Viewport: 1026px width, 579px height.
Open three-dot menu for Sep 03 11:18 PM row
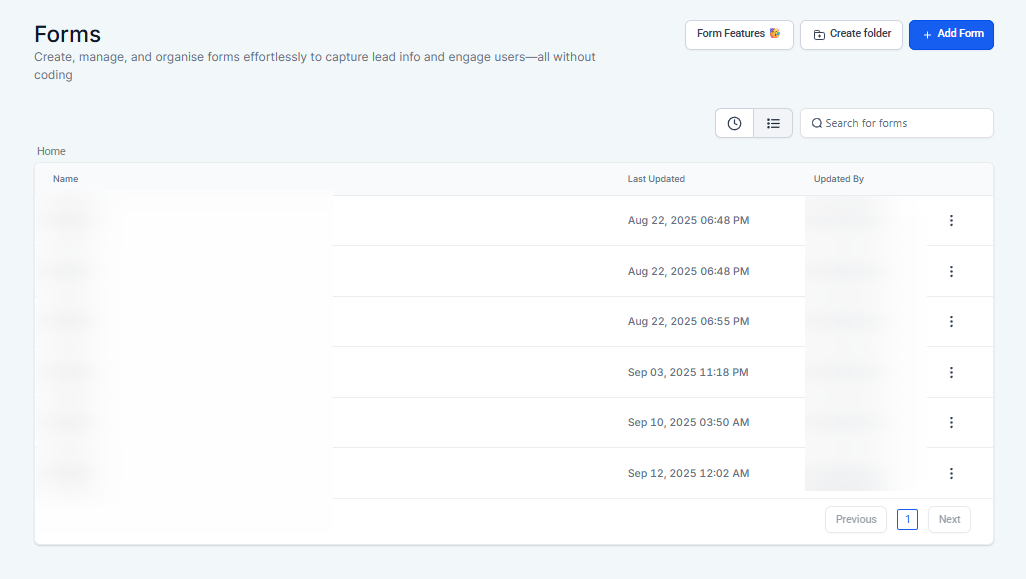[951, 372]
